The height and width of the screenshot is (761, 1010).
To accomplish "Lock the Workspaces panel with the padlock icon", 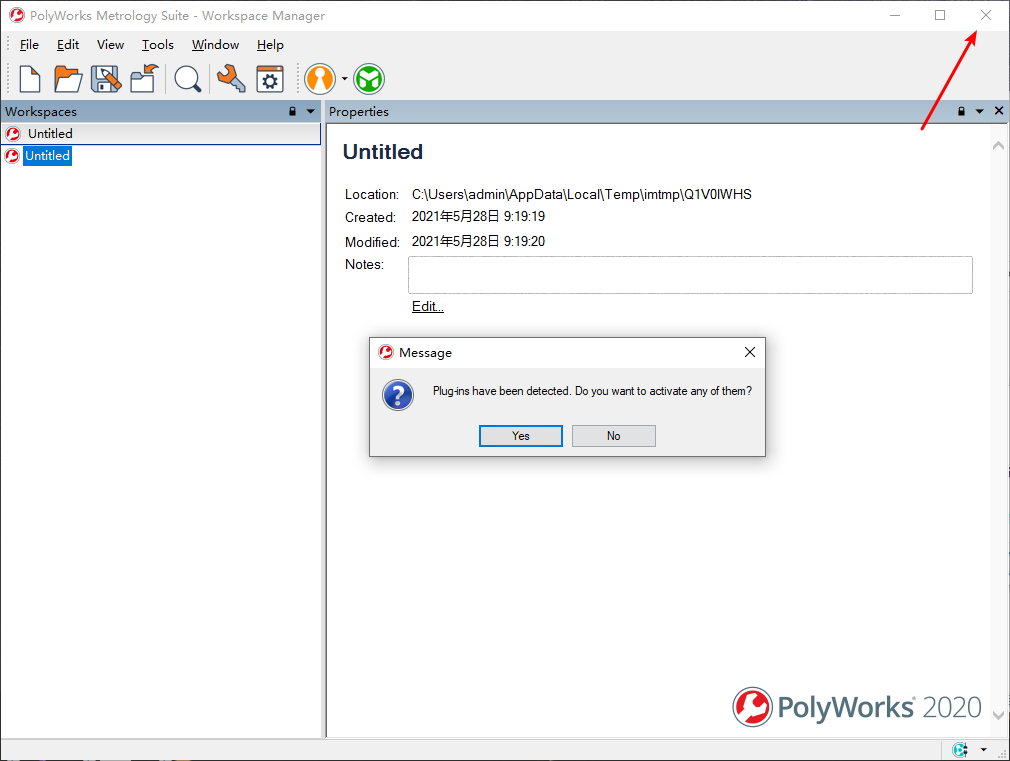I will [292, 111].
